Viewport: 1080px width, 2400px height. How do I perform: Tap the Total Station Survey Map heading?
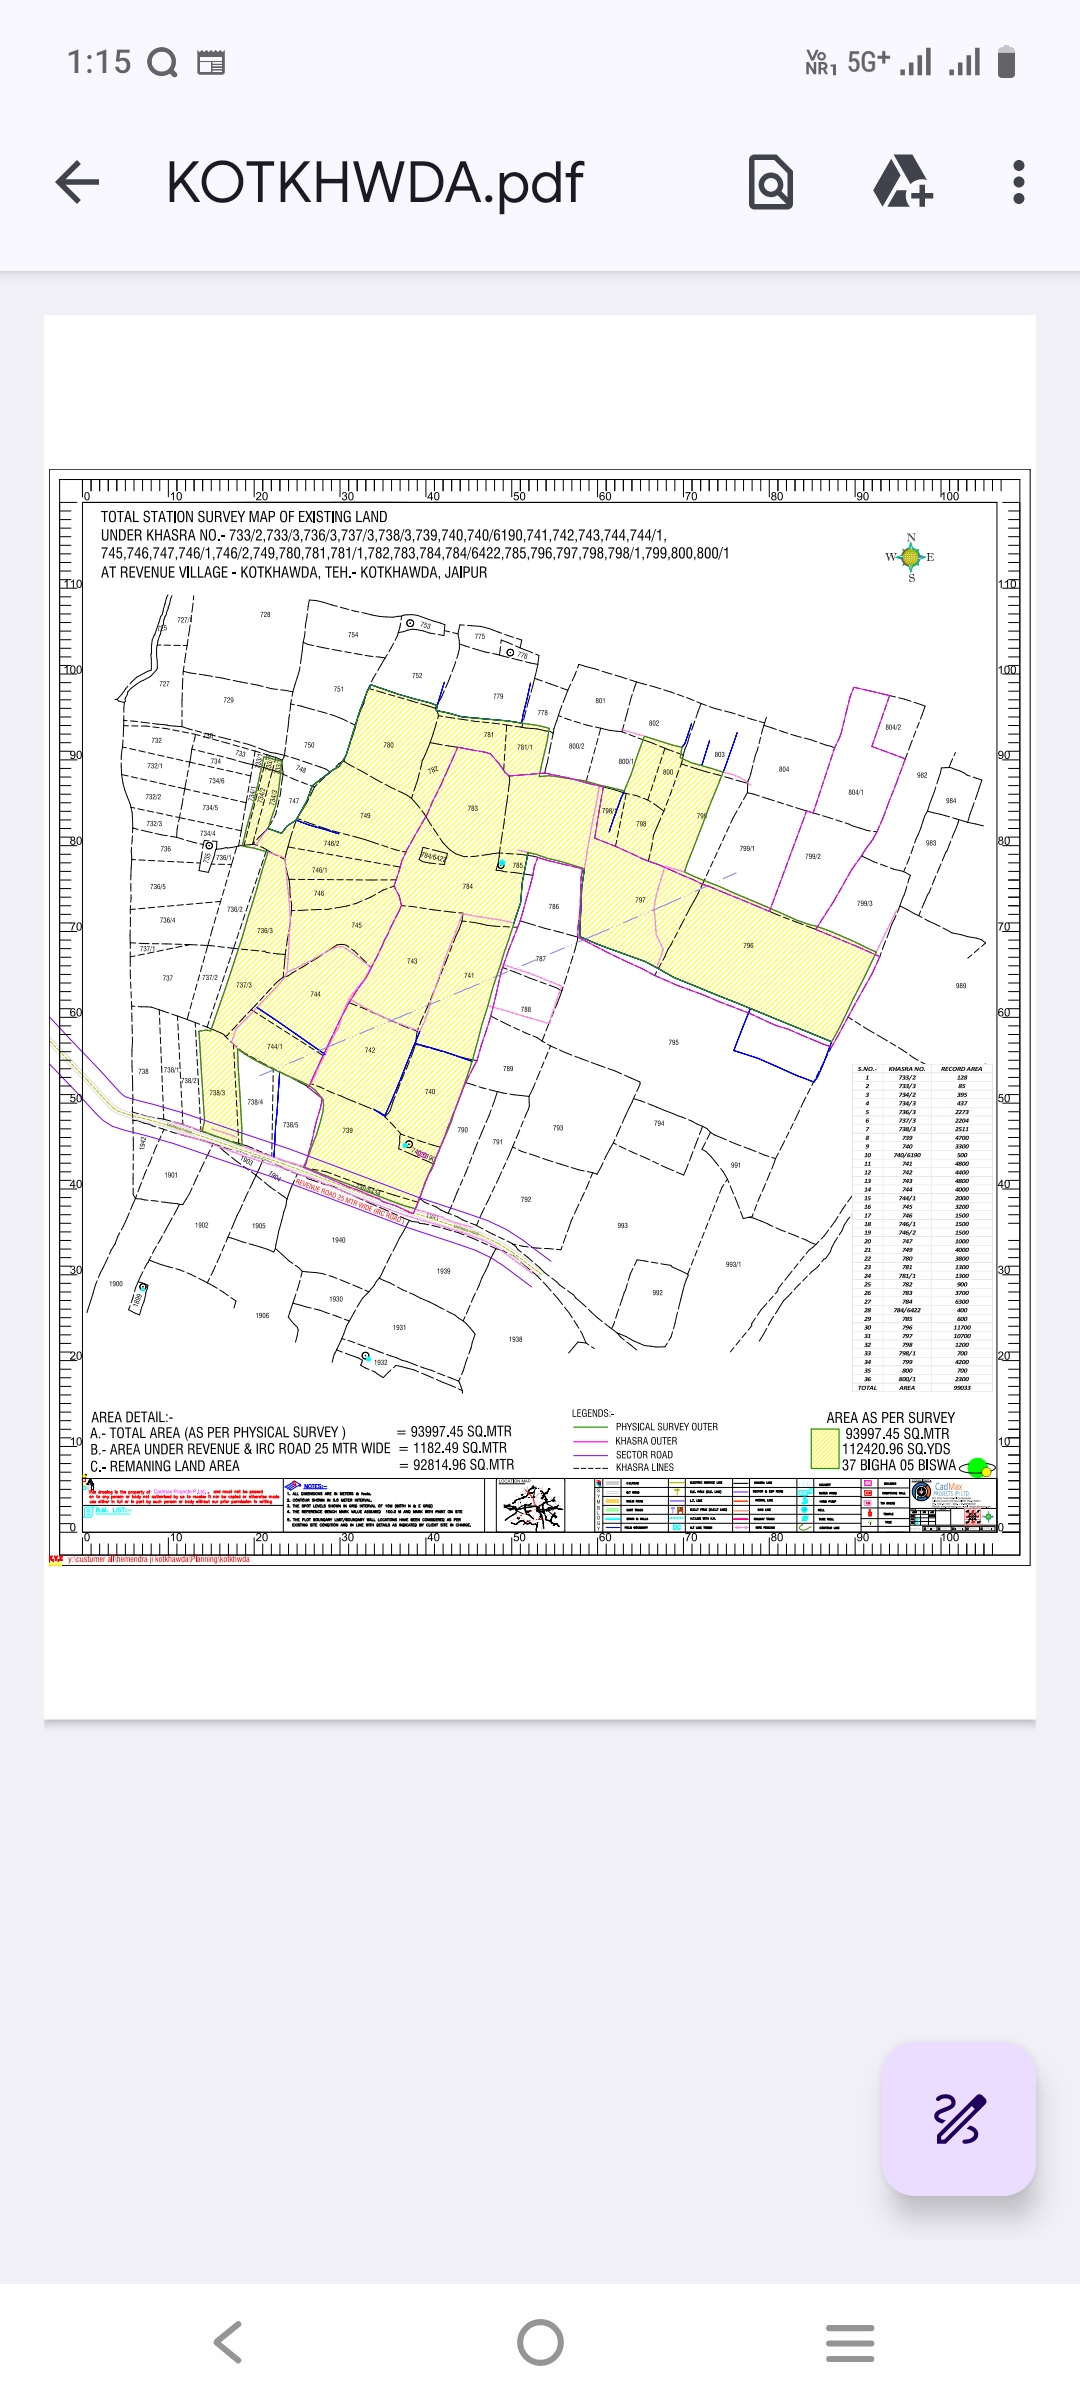244,517
